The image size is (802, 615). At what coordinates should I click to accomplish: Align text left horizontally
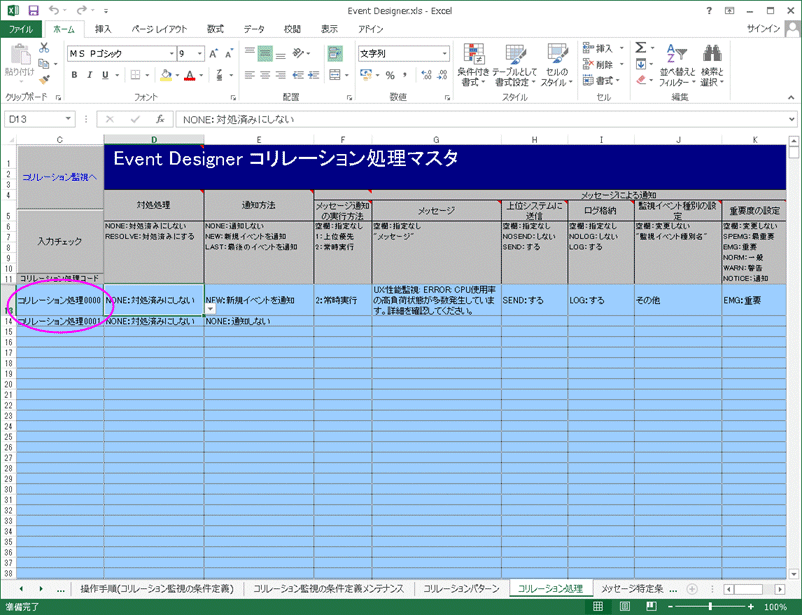click(x=250, y=75)
